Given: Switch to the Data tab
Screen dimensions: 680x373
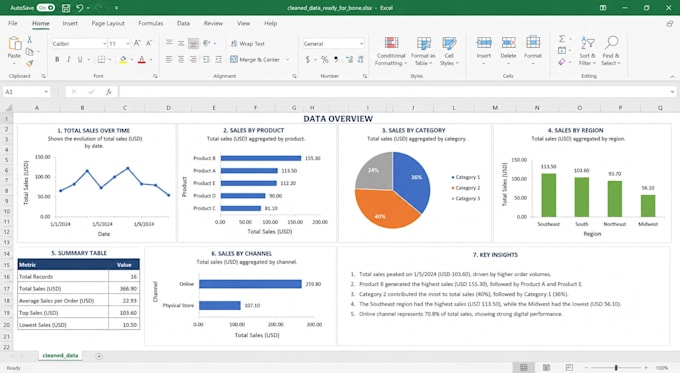Looking at the screenshot, I should [183, 23].
